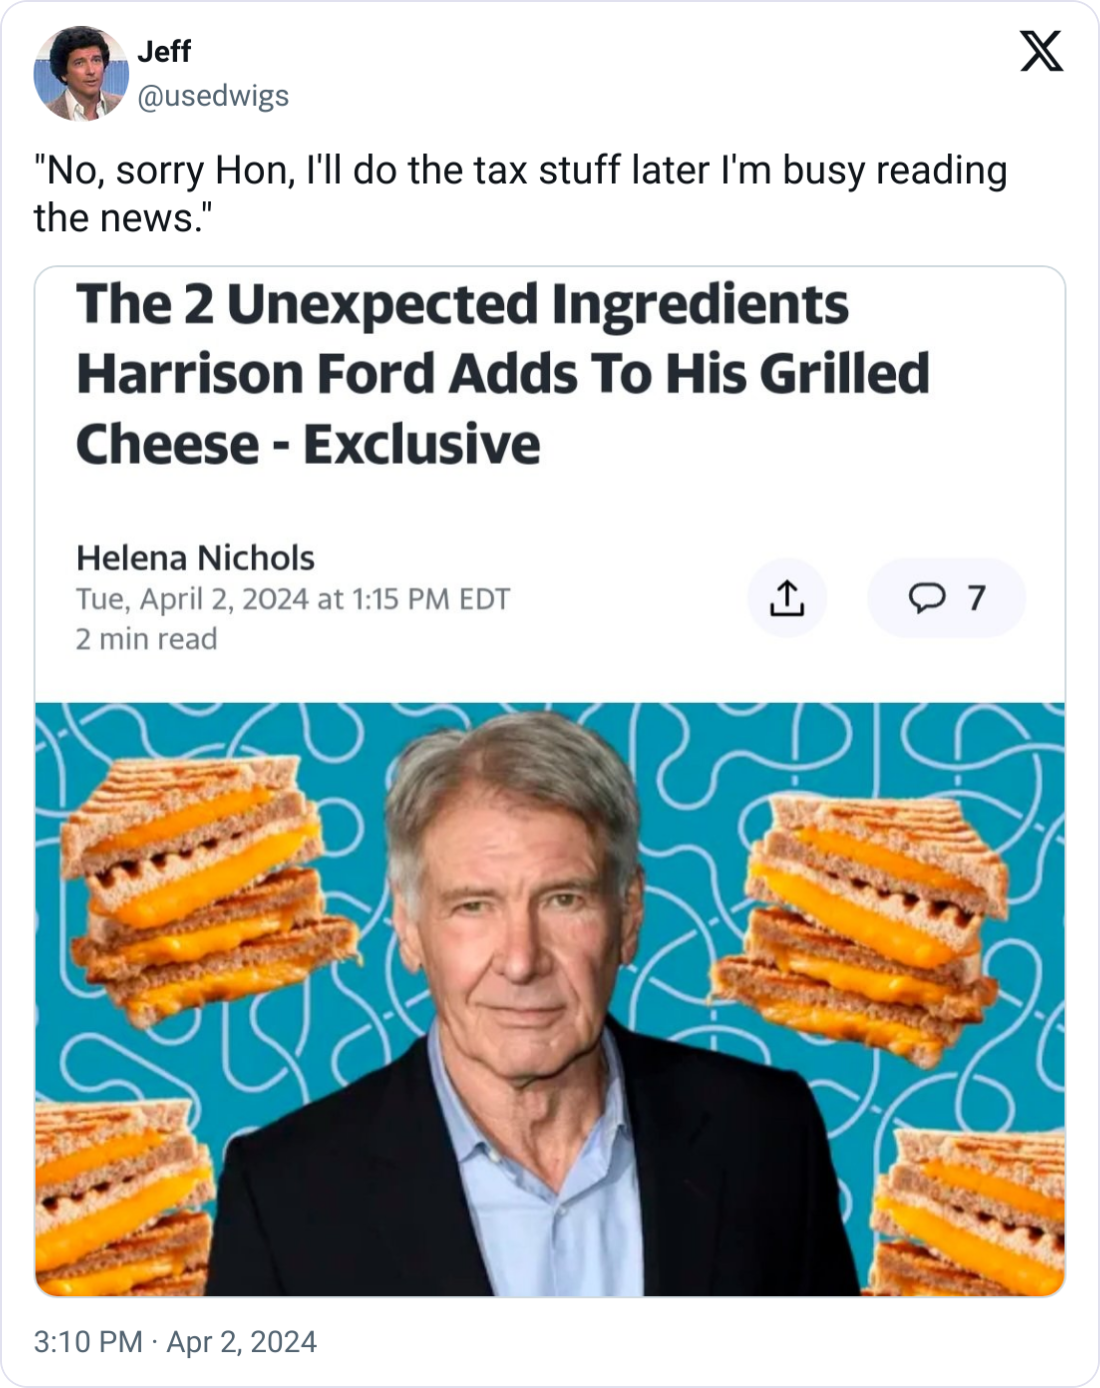Click the share icon on the article
1100x1388 pixels.
tap(787, 598)
